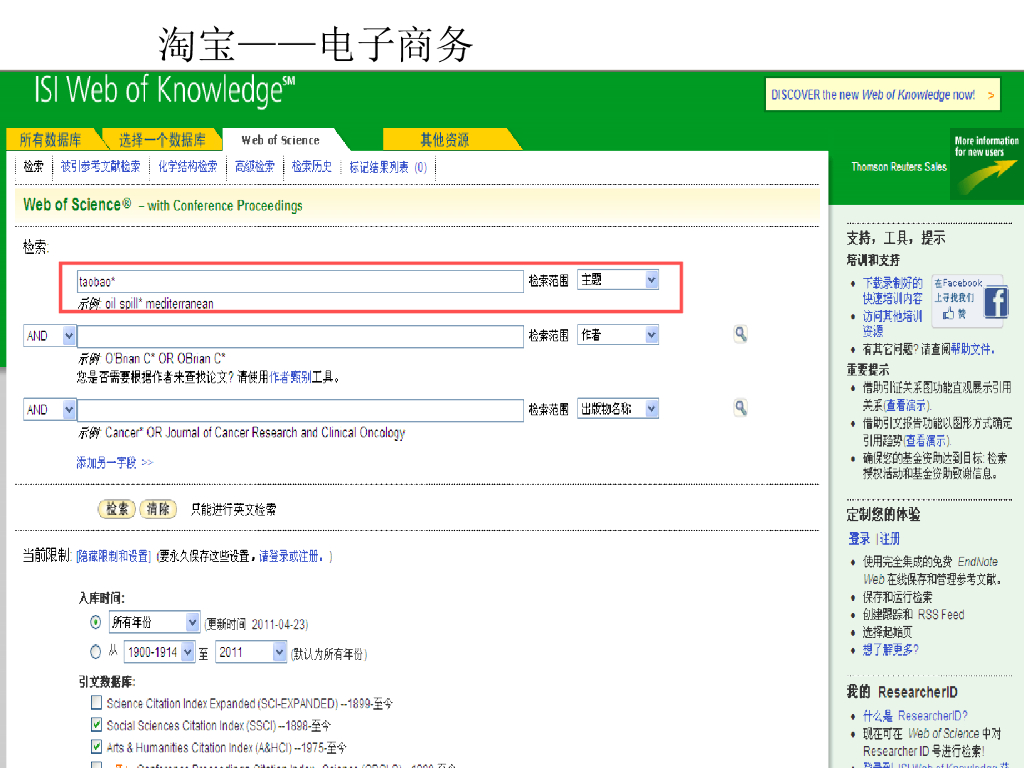Screen dimensions: 1024x768
Task: Open the AND operator dropdown beside 作者 row
Action: (x=50, y=336)
